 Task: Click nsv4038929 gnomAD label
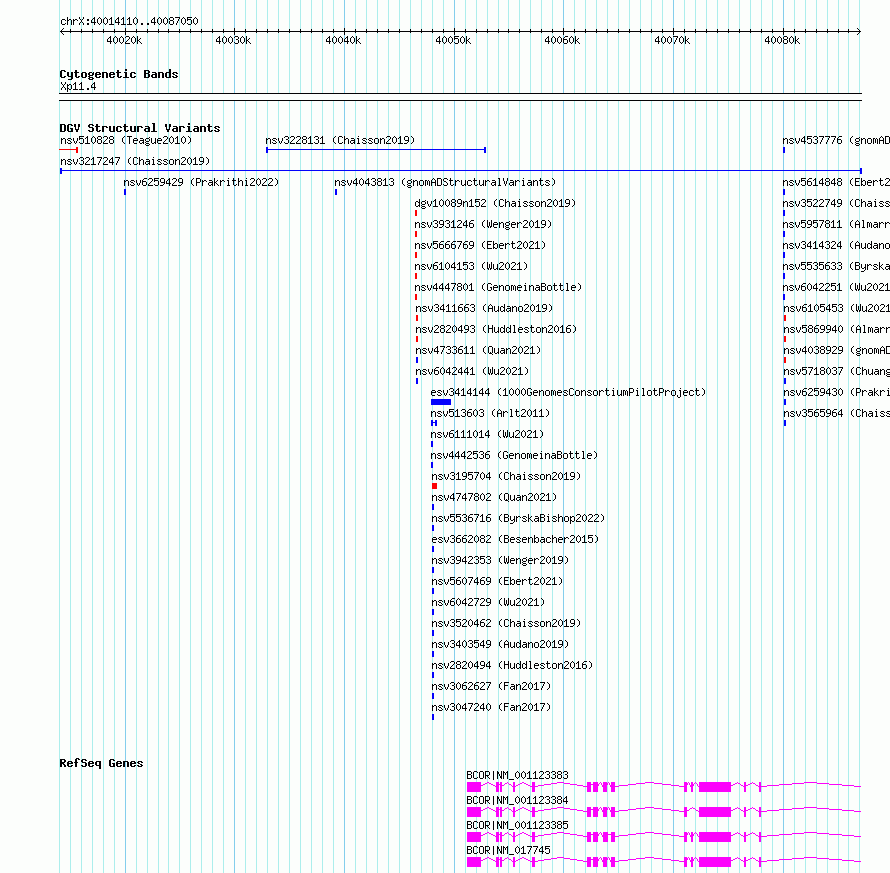pyautogui.click(x=837, y=350)
